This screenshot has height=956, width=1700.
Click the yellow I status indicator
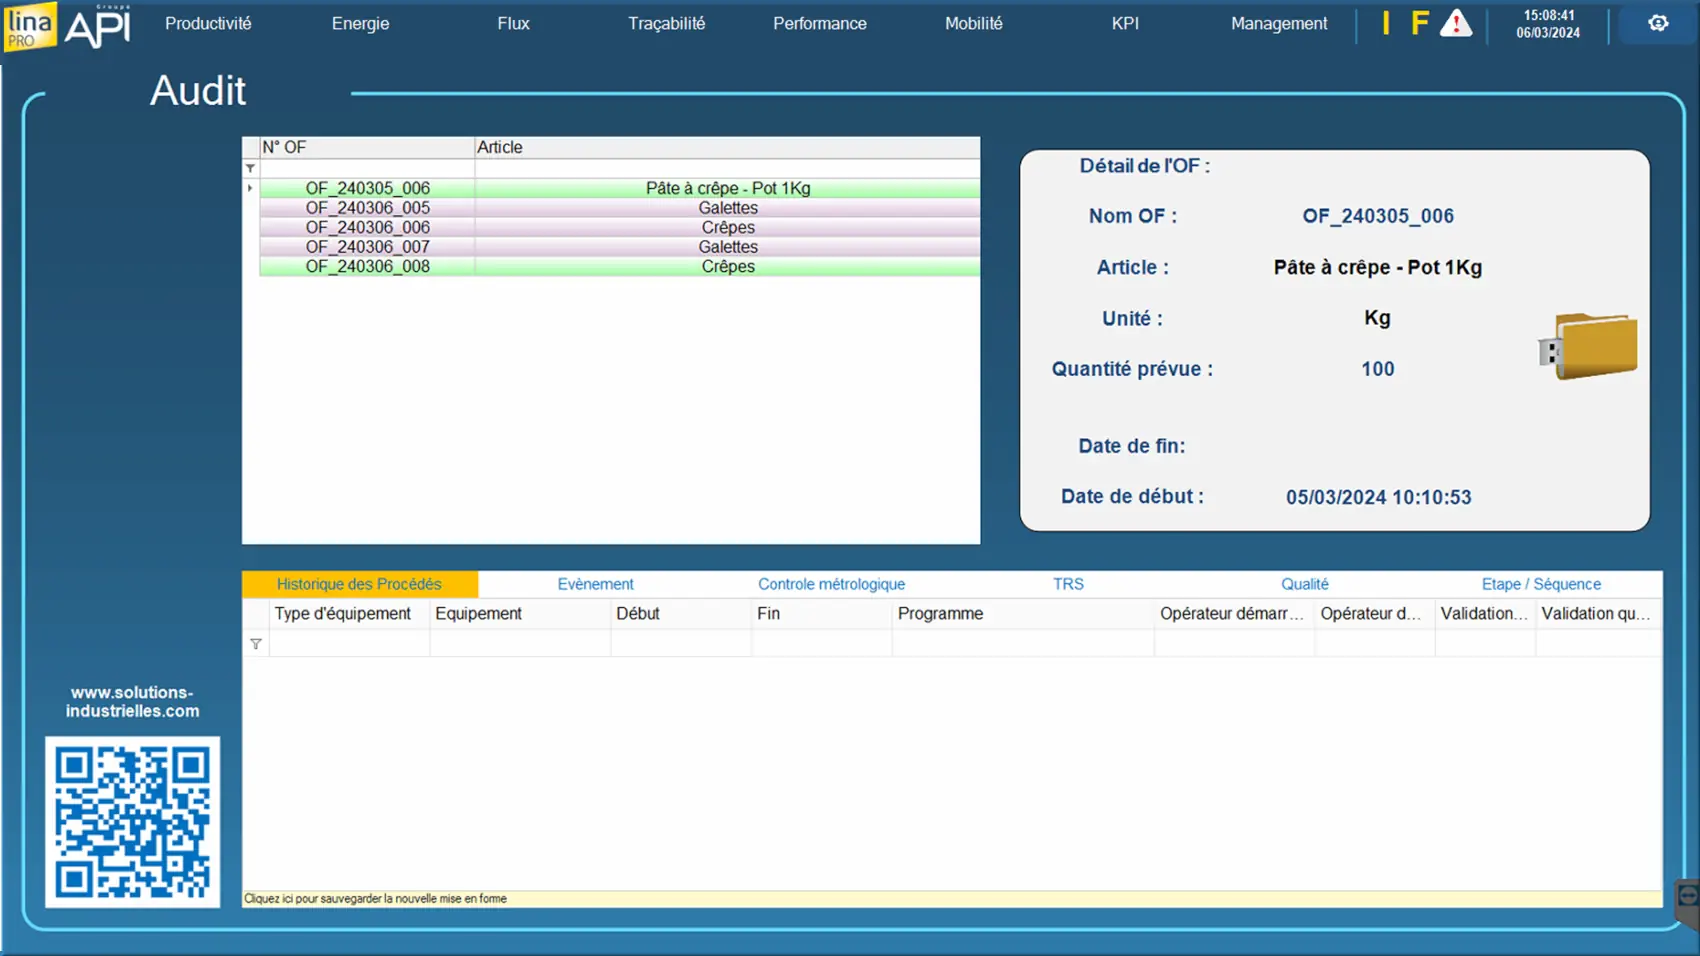click(x=1385, y=23)
